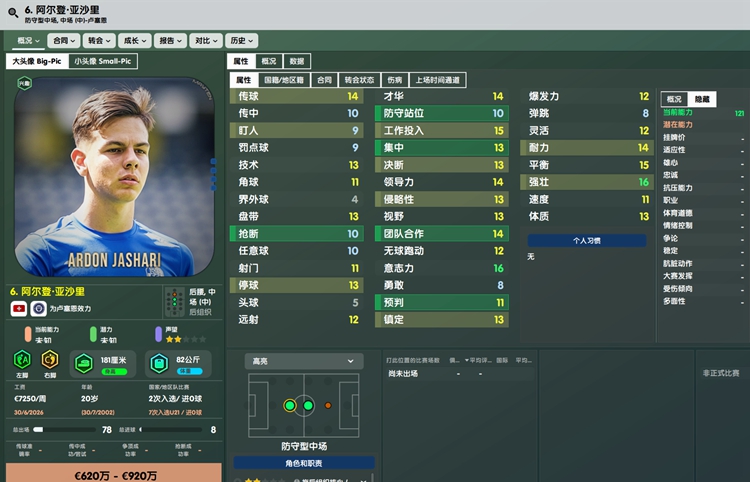Open the 伤病 sub-tab
This screenshot has width=750, height=482.
click(395, 80)
